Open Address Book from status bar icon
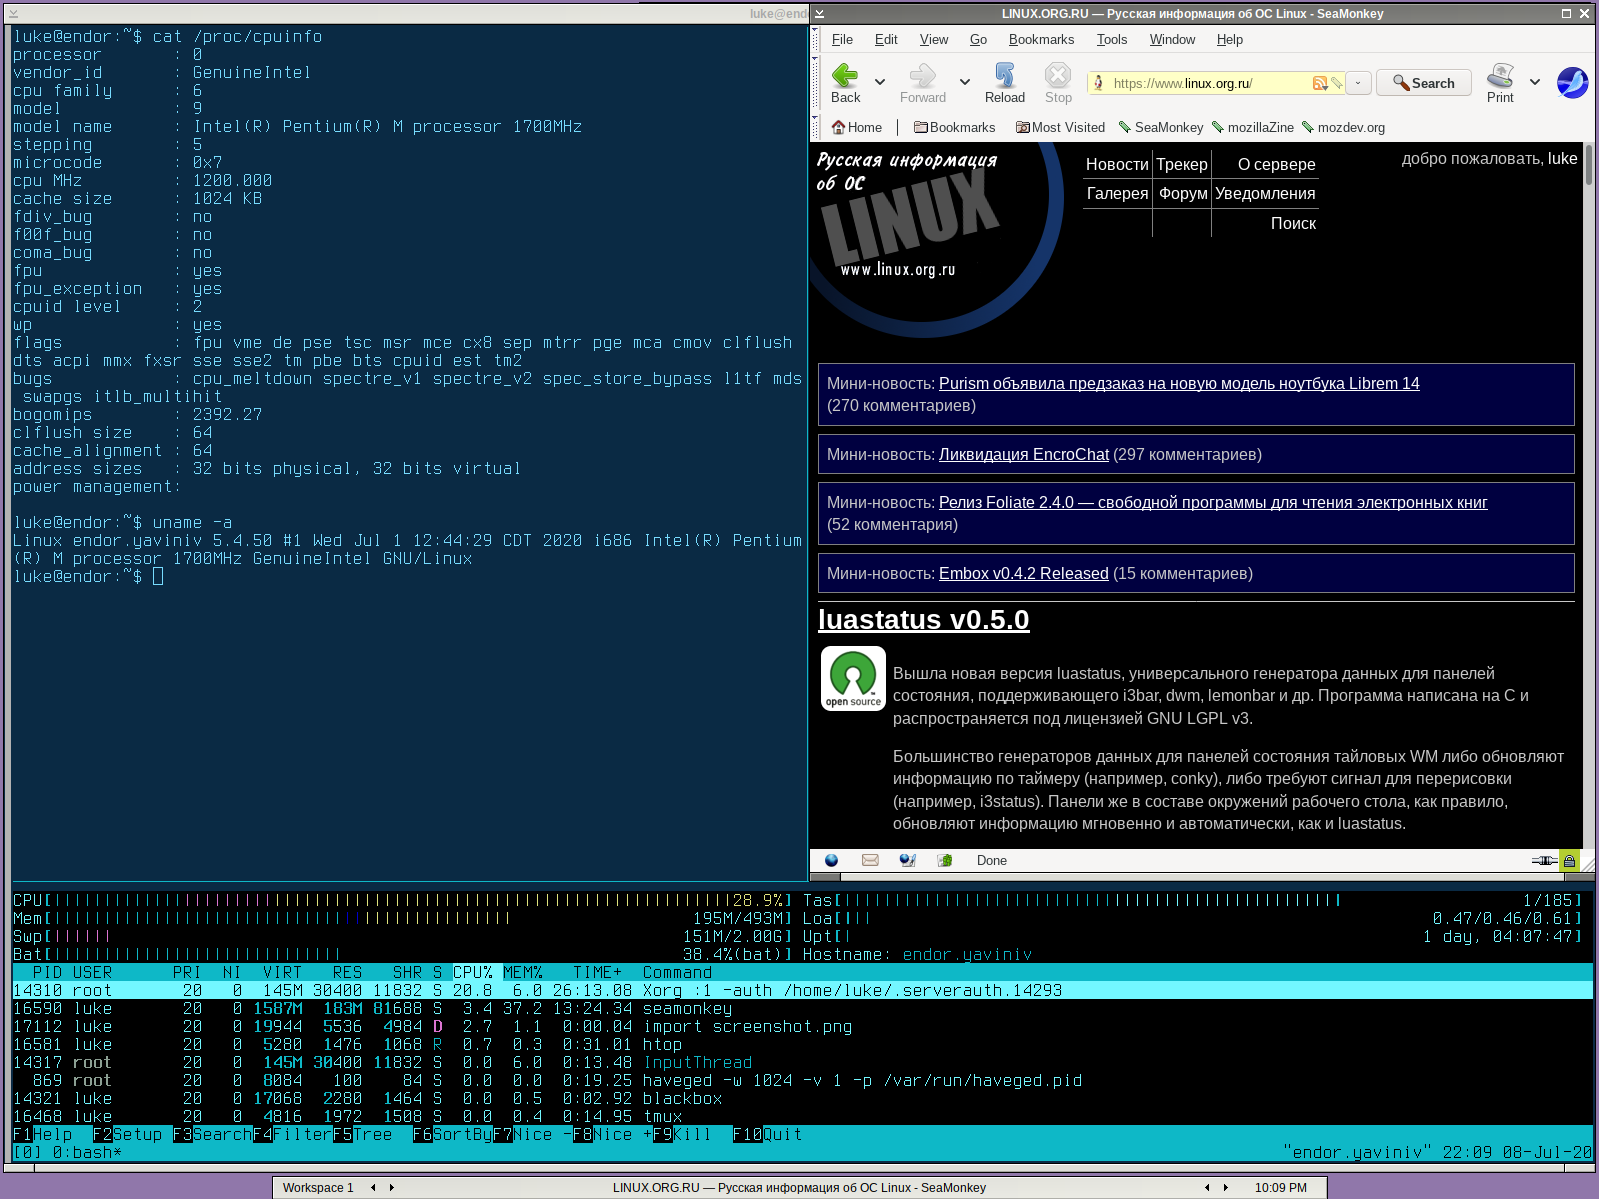 [945, 860]
